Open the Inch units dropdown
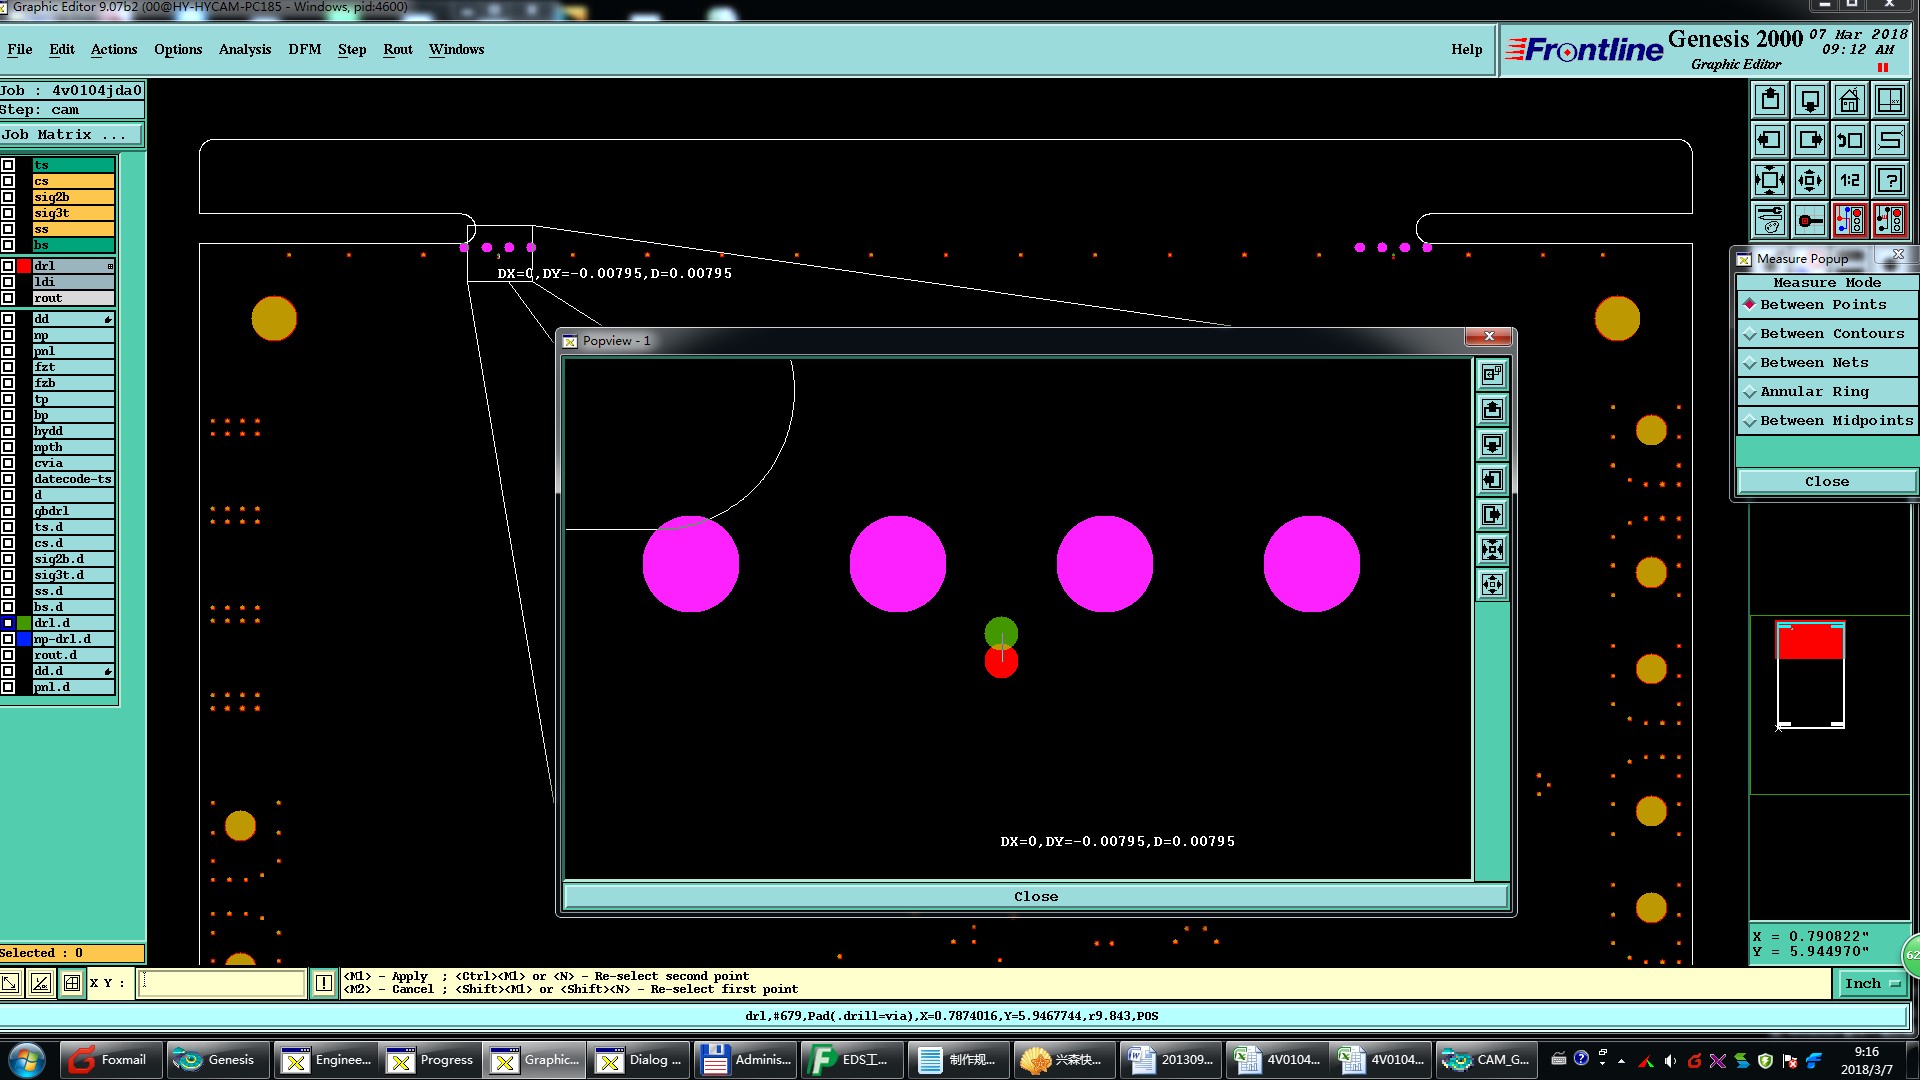Viewport: 1920px width, 1080px height. [x=1872, y=984]
